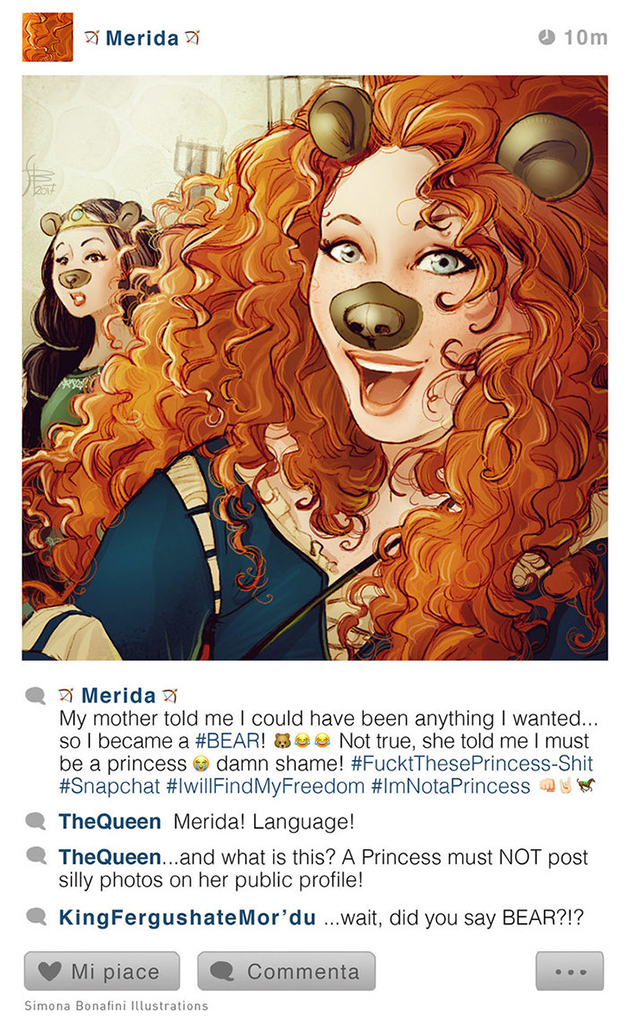Click the comment bubble beside KingFergushateMor'du
628x1022 pixels.
click(x=36, y=917)
